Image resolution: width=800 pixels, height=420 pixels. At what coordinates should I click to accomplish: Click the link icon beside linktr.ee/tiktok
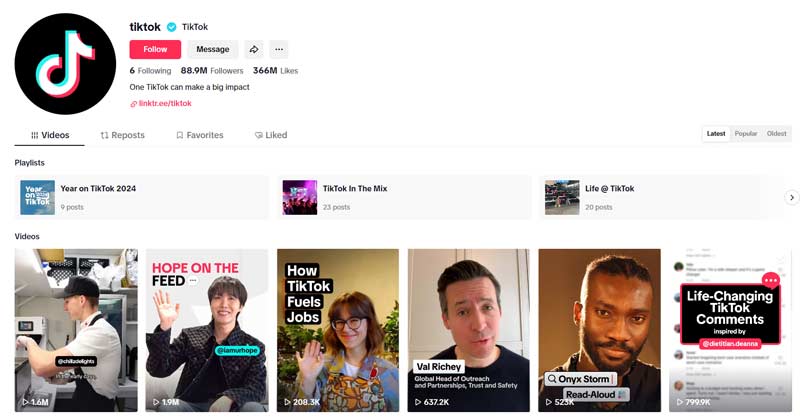[x=133, y=104]
